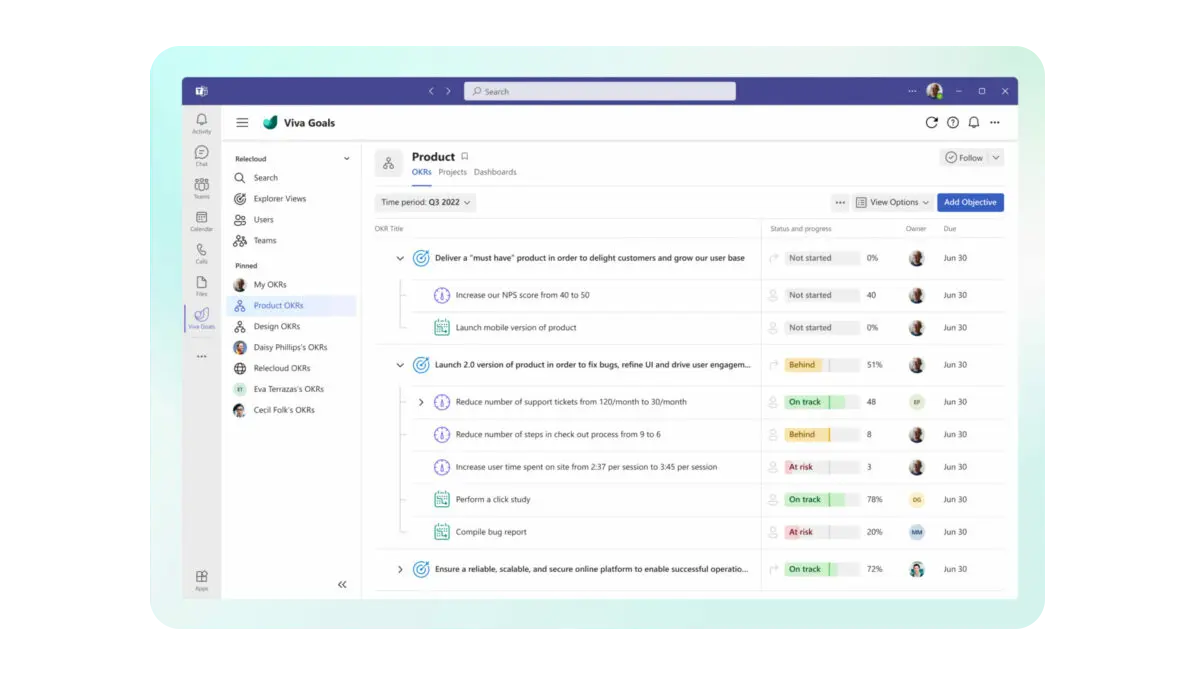Image resolution: width=1200 pixels, height=675 pixels.
Task: Go forward using the navigation arrow
Action: coord(448,91)
